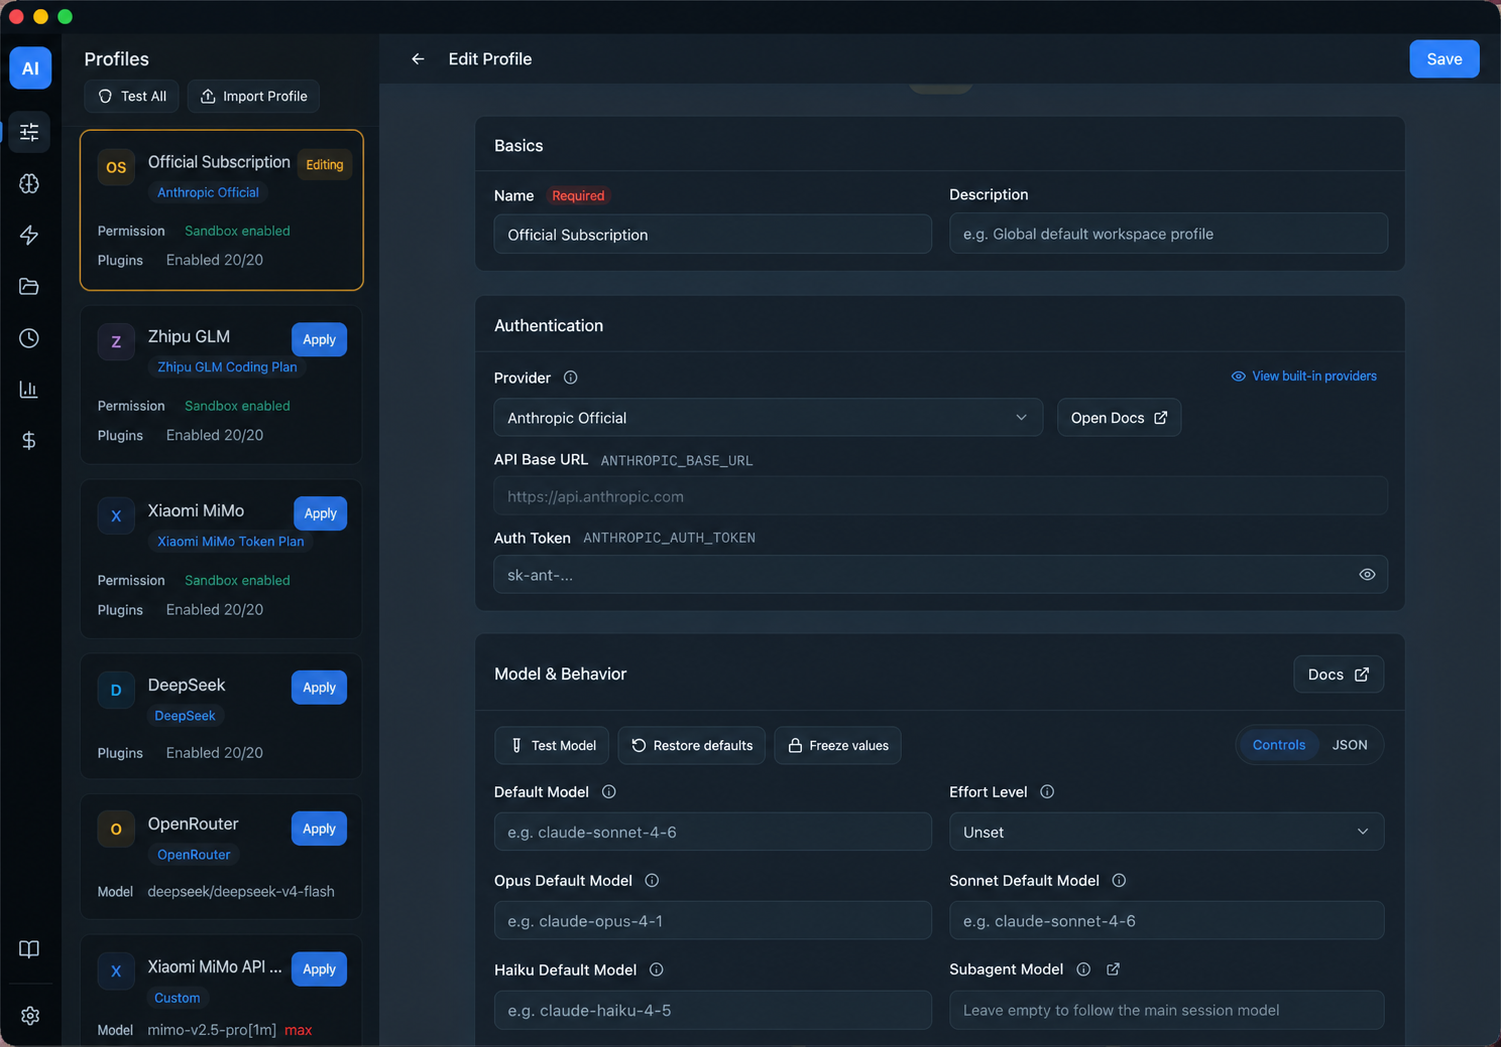Open the clock history icon in sidebar
The width and height of the screenshot is (1501, 1047).
(29, 338)
